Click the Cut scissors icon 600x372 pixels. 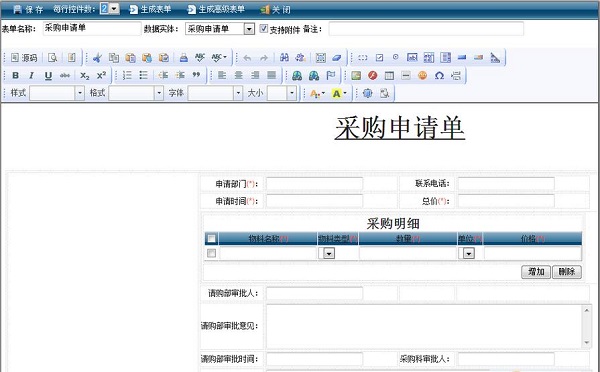tap(97, 58)
